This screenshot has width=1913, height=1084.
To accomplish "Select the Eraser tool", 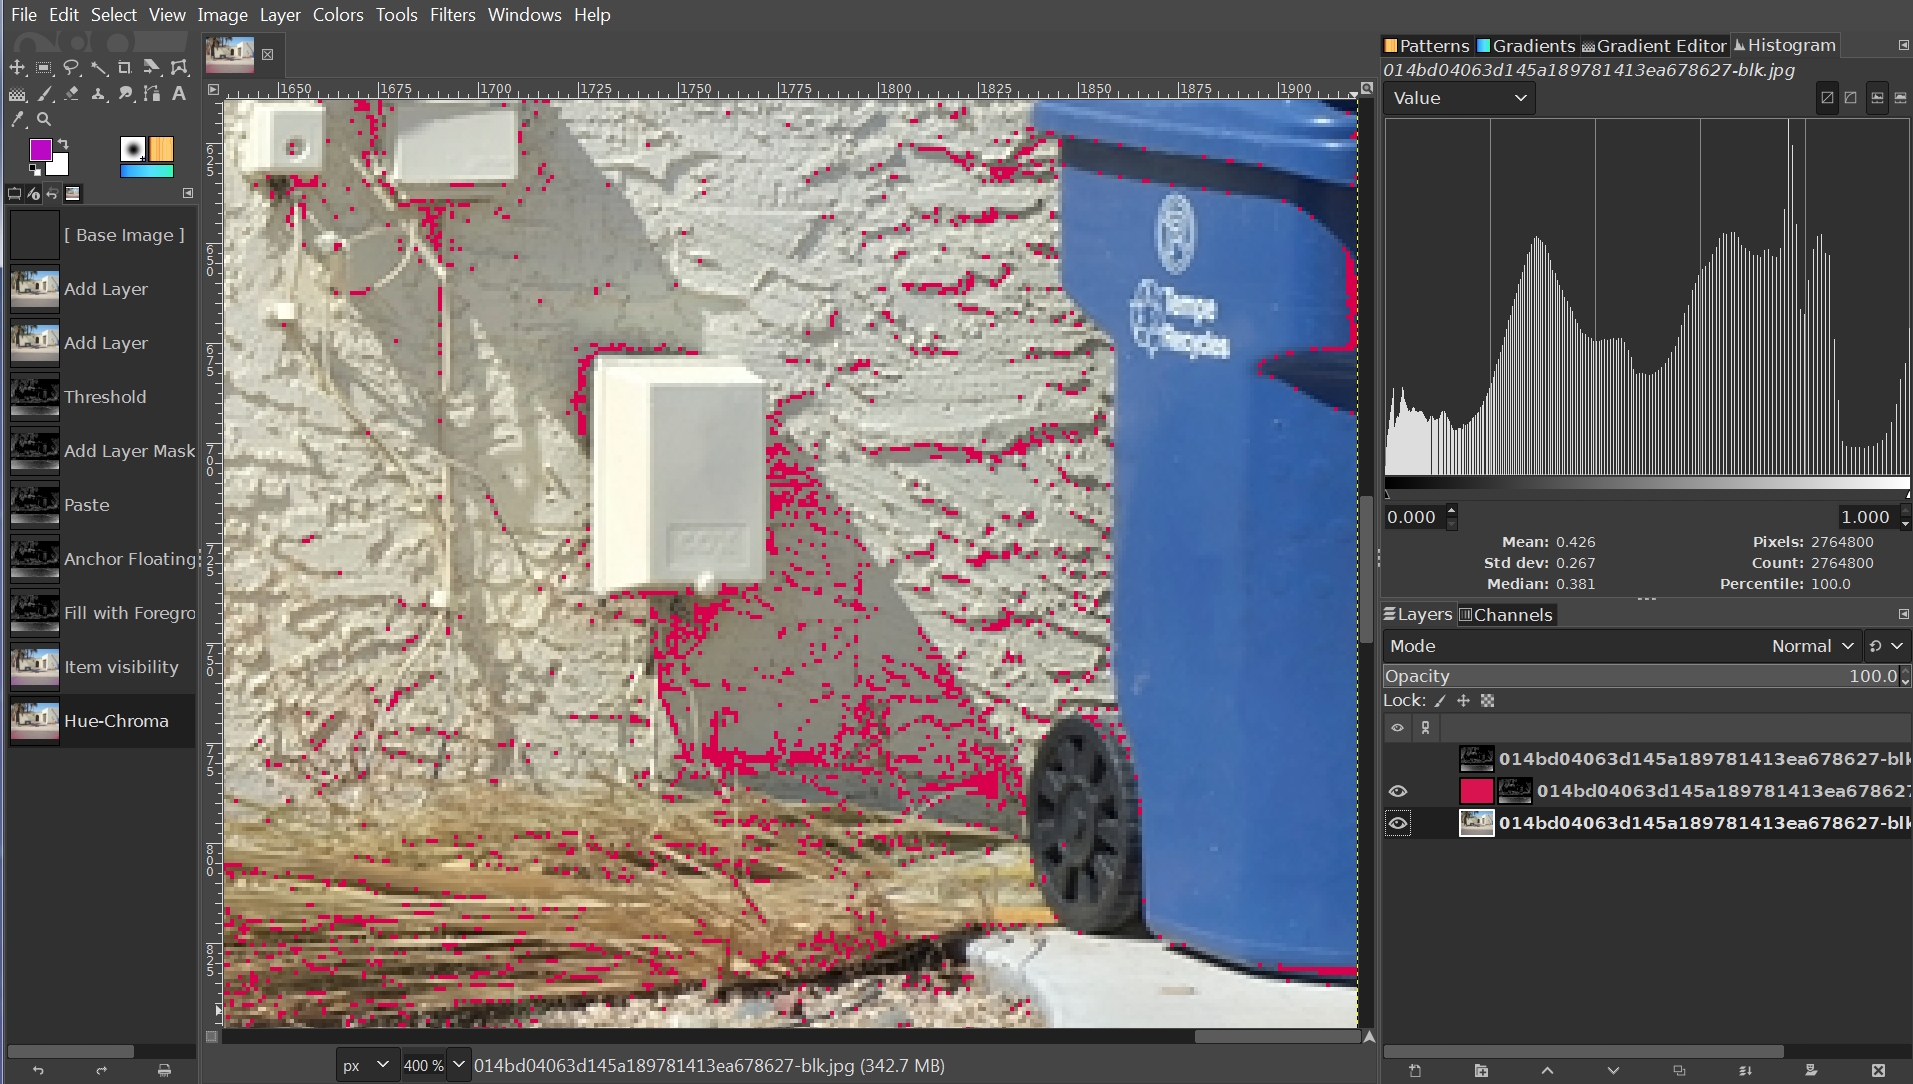I will [x=71, y=94].
